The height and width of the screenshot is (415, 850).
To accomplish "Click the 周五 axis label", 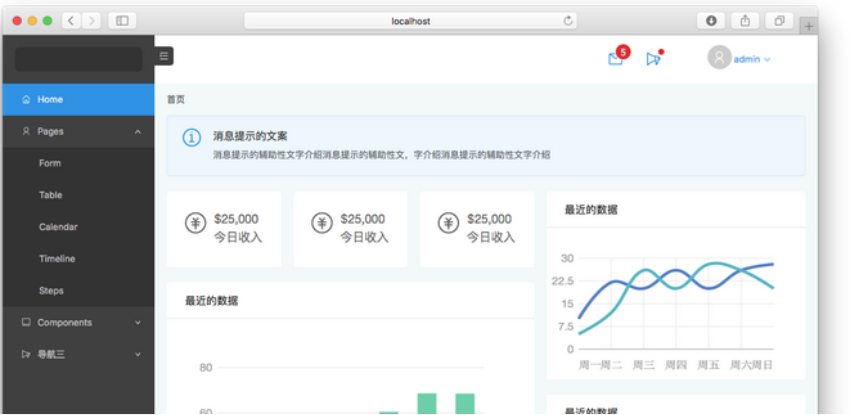I will coord(709,365).
